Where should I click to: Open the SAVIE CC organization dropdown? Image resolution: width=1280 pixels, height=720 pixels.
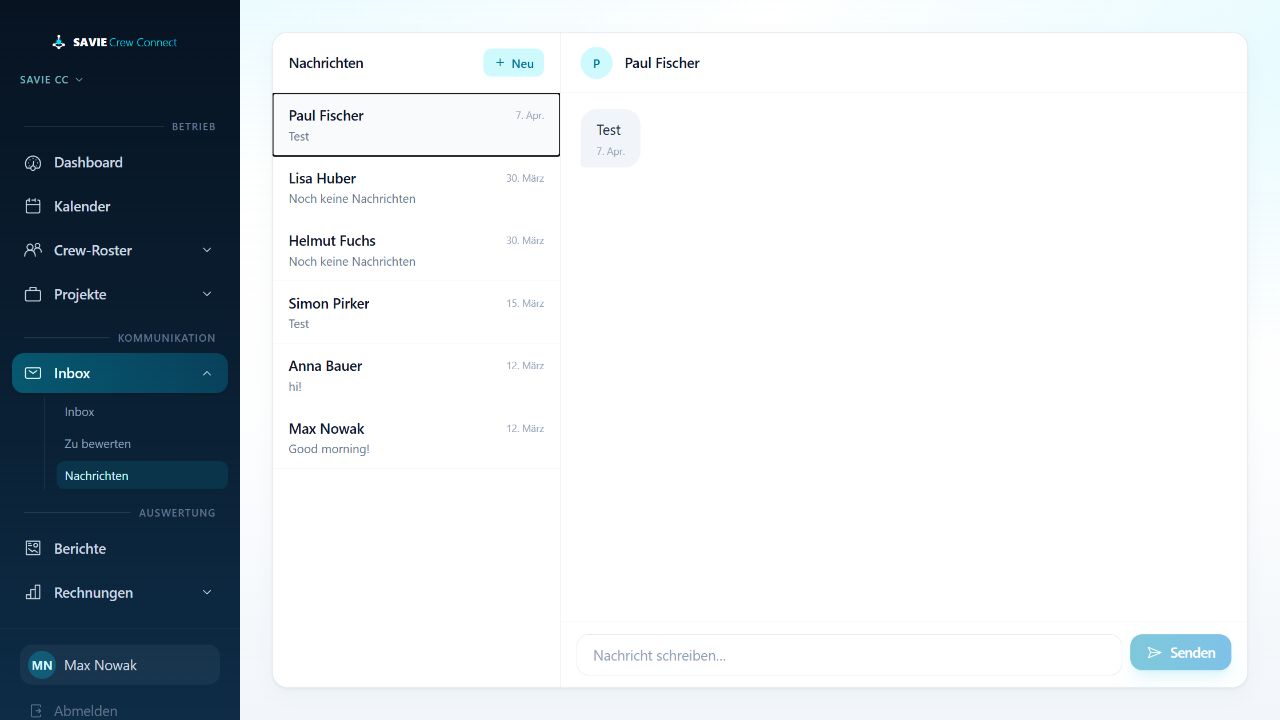51,80
